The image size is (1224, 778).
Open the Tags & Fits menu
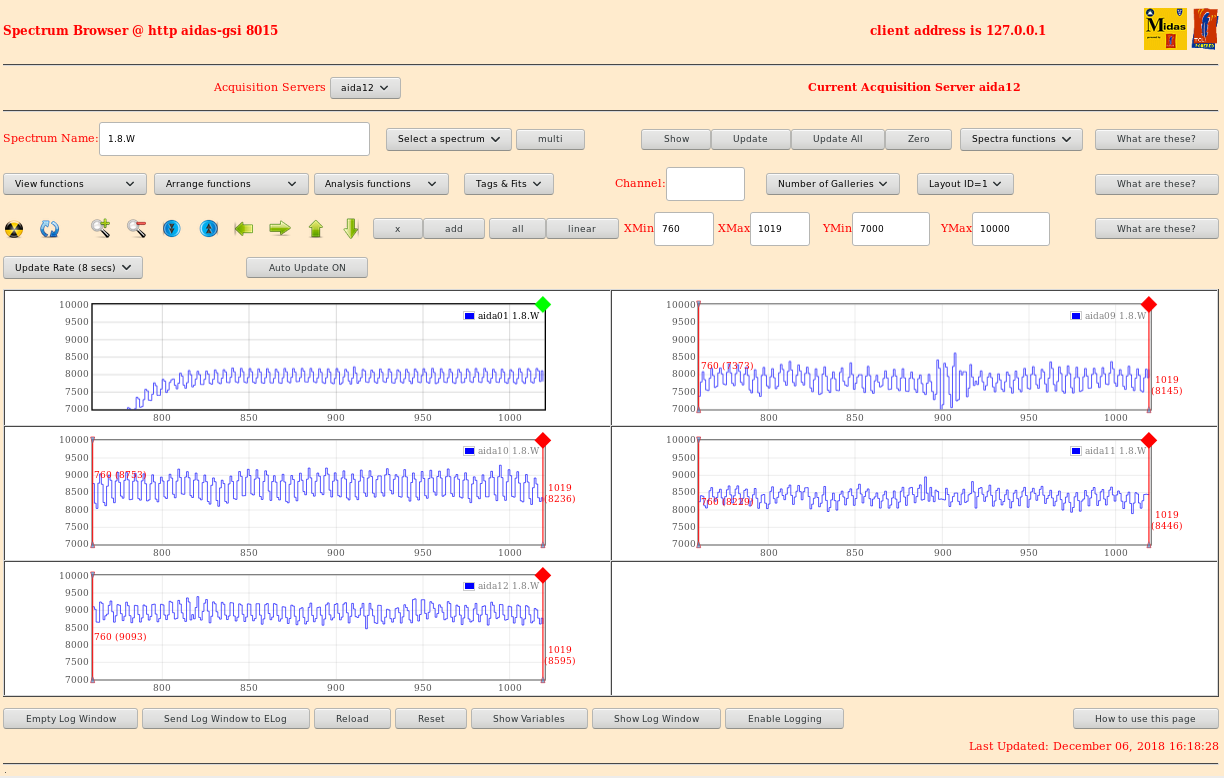tap(508, 184)
